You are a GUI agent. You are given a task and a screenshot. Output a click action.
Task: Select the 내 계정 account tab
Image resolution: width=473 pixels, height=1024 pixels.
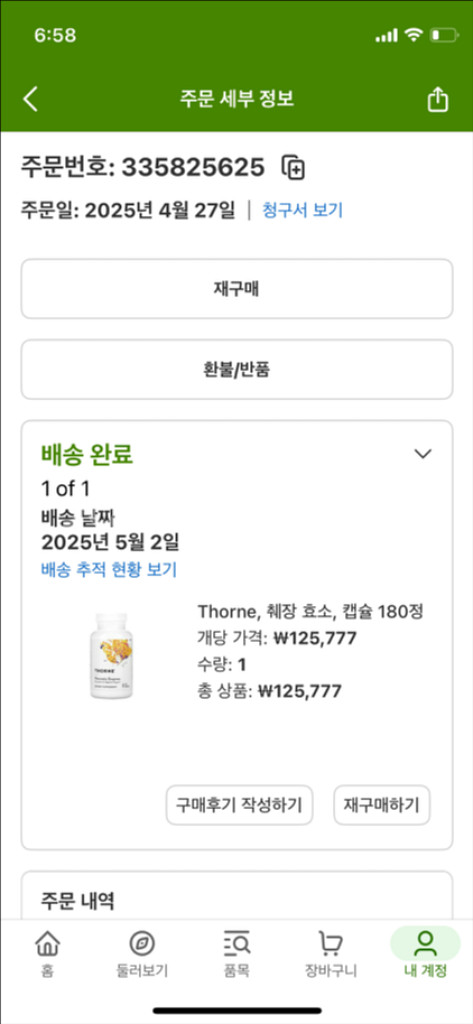(x=425, y=953)
